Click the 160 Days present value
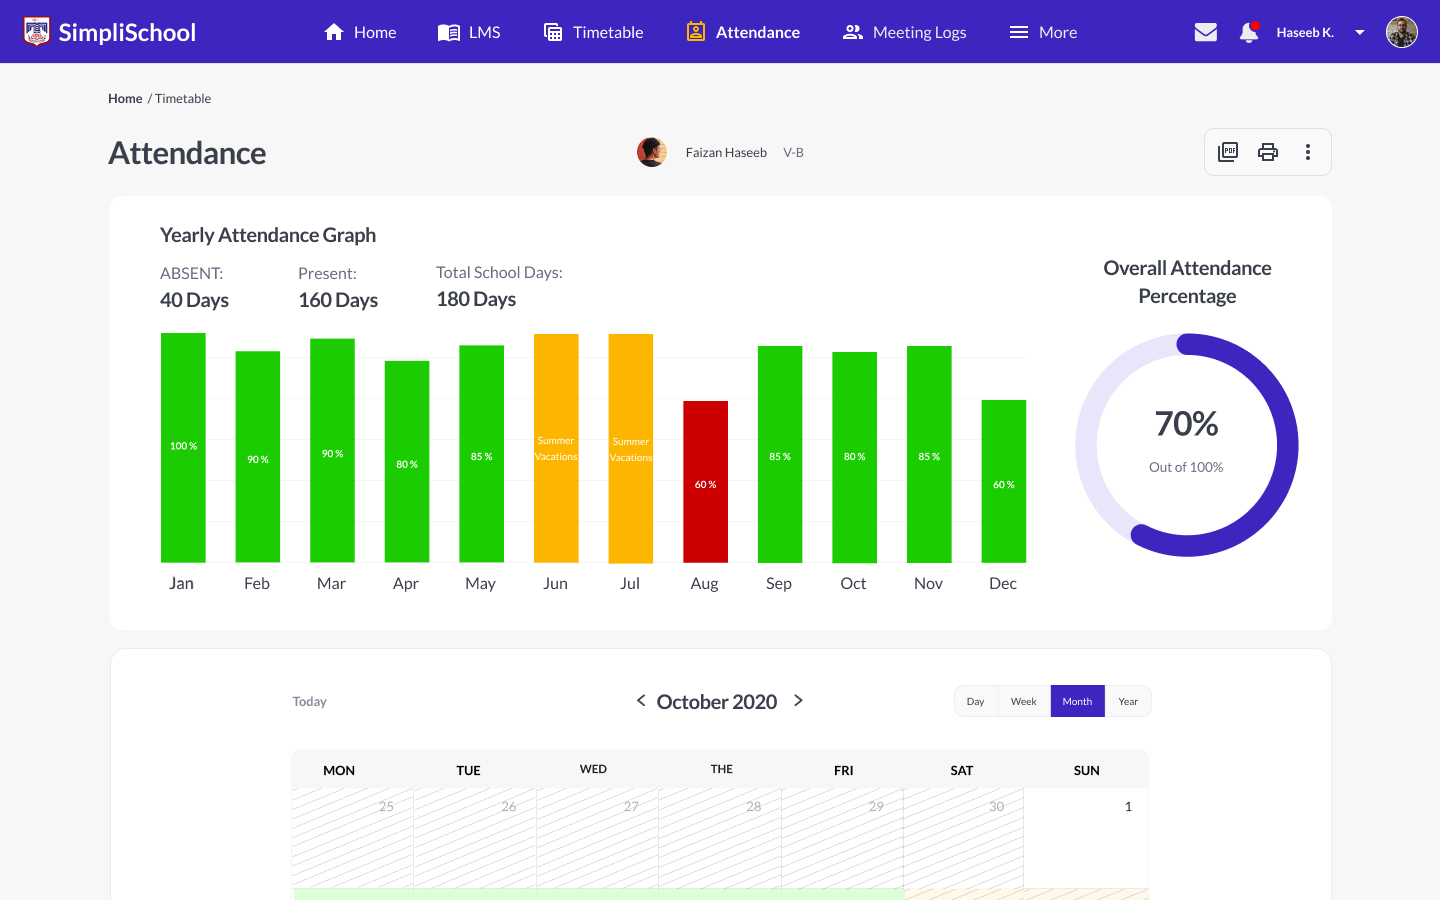 (x=338, y=300)
